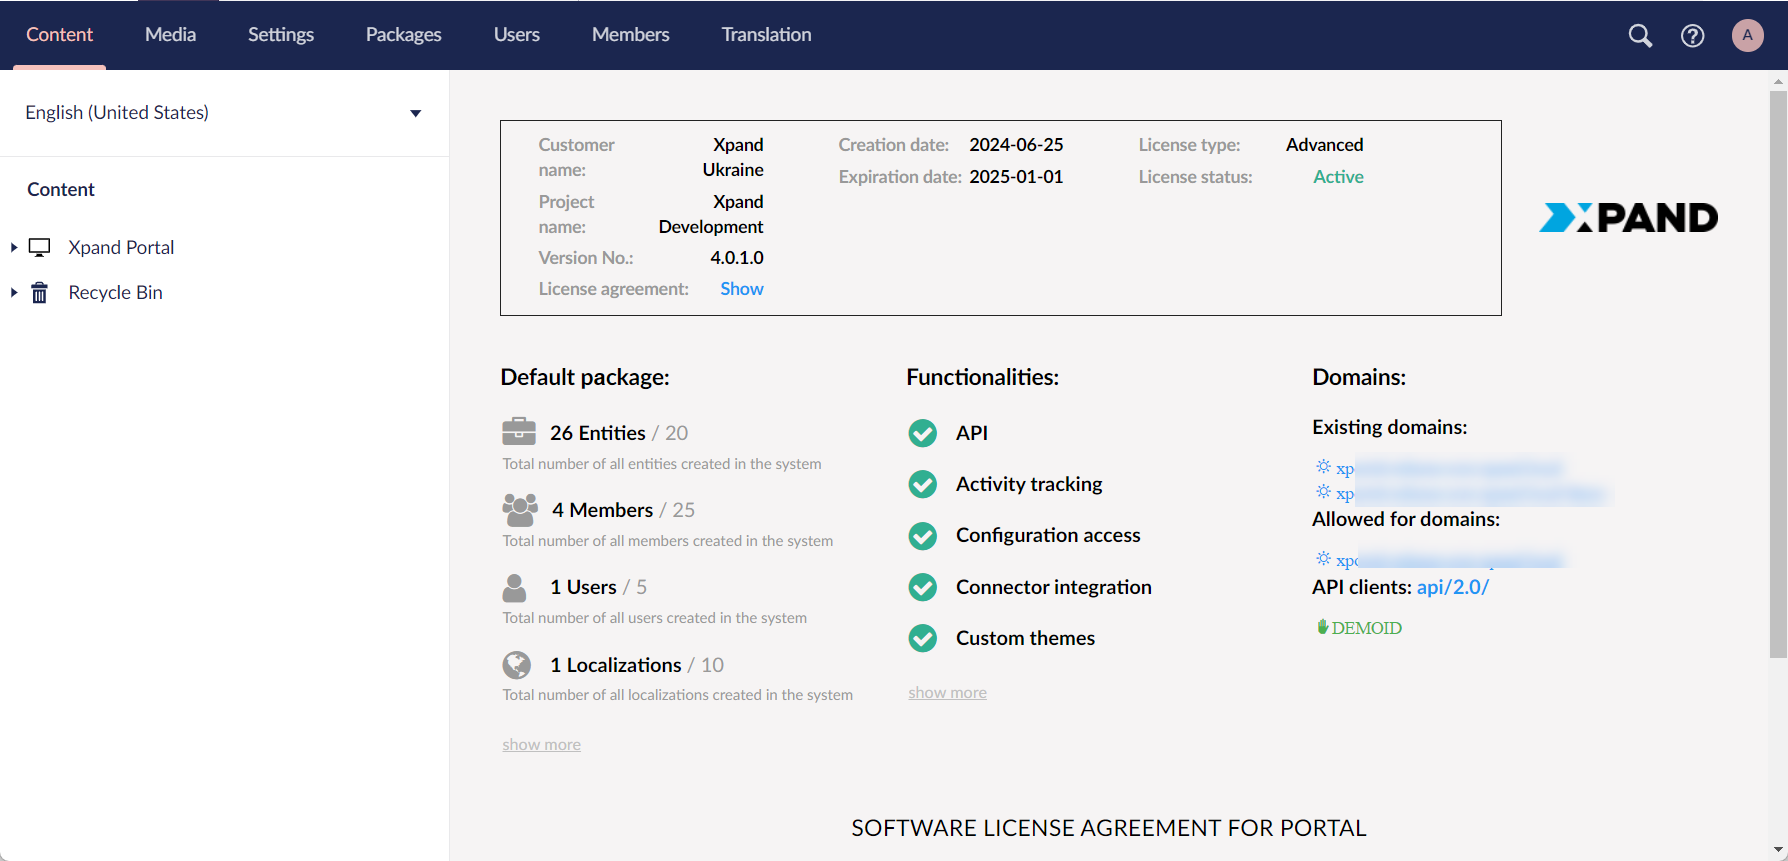Click creation date 2024-06-25
The height and width of the screenshot is (861, 1788).
pyautogui.click(x=1016, y=145)
